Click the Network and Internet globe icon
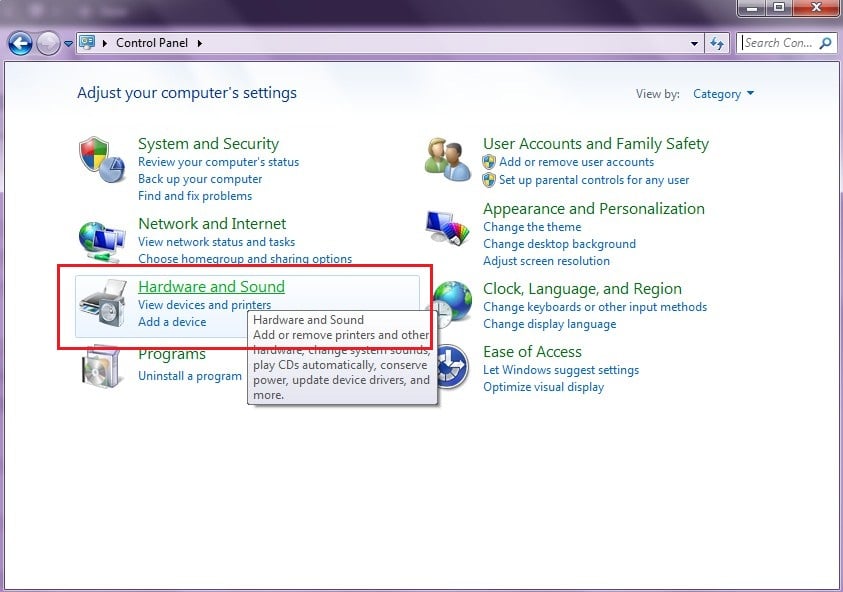Image resolution: width=843 pixels, height=592 pixels. (102, 242)
